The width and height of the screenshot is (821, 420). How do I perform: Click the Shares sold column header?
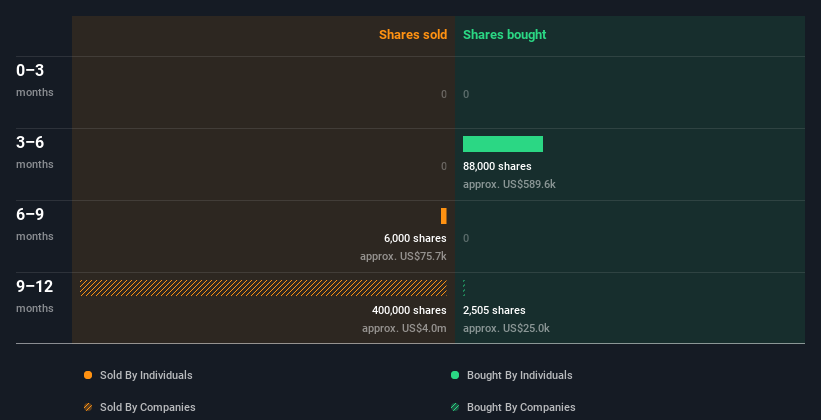pos(413,35)
